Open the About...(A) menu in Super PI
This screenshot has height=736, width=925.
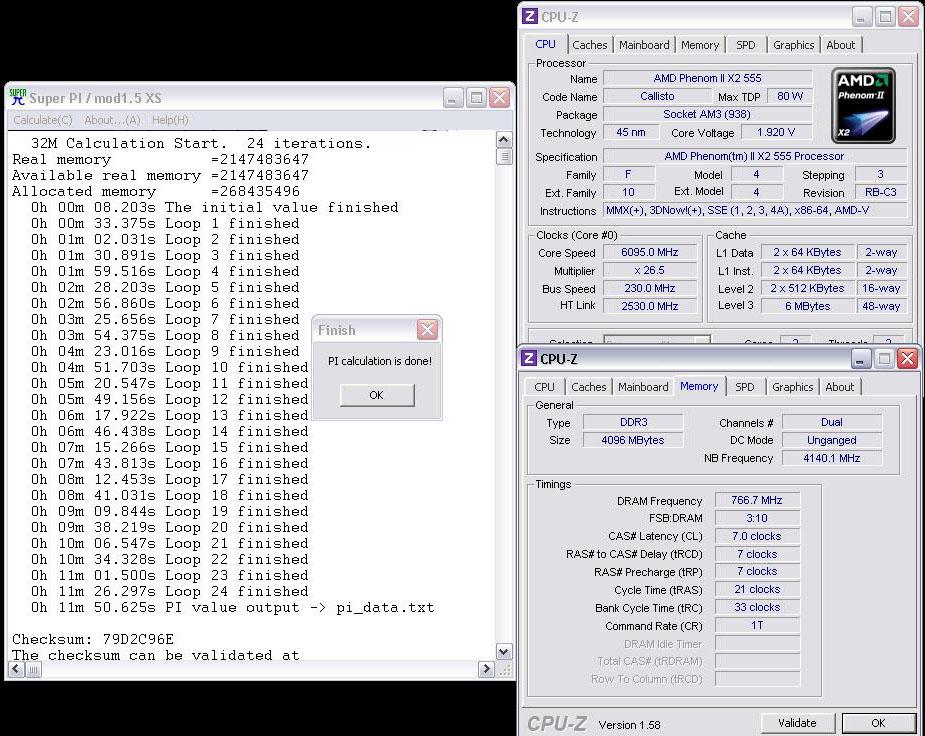coord(112,120)
